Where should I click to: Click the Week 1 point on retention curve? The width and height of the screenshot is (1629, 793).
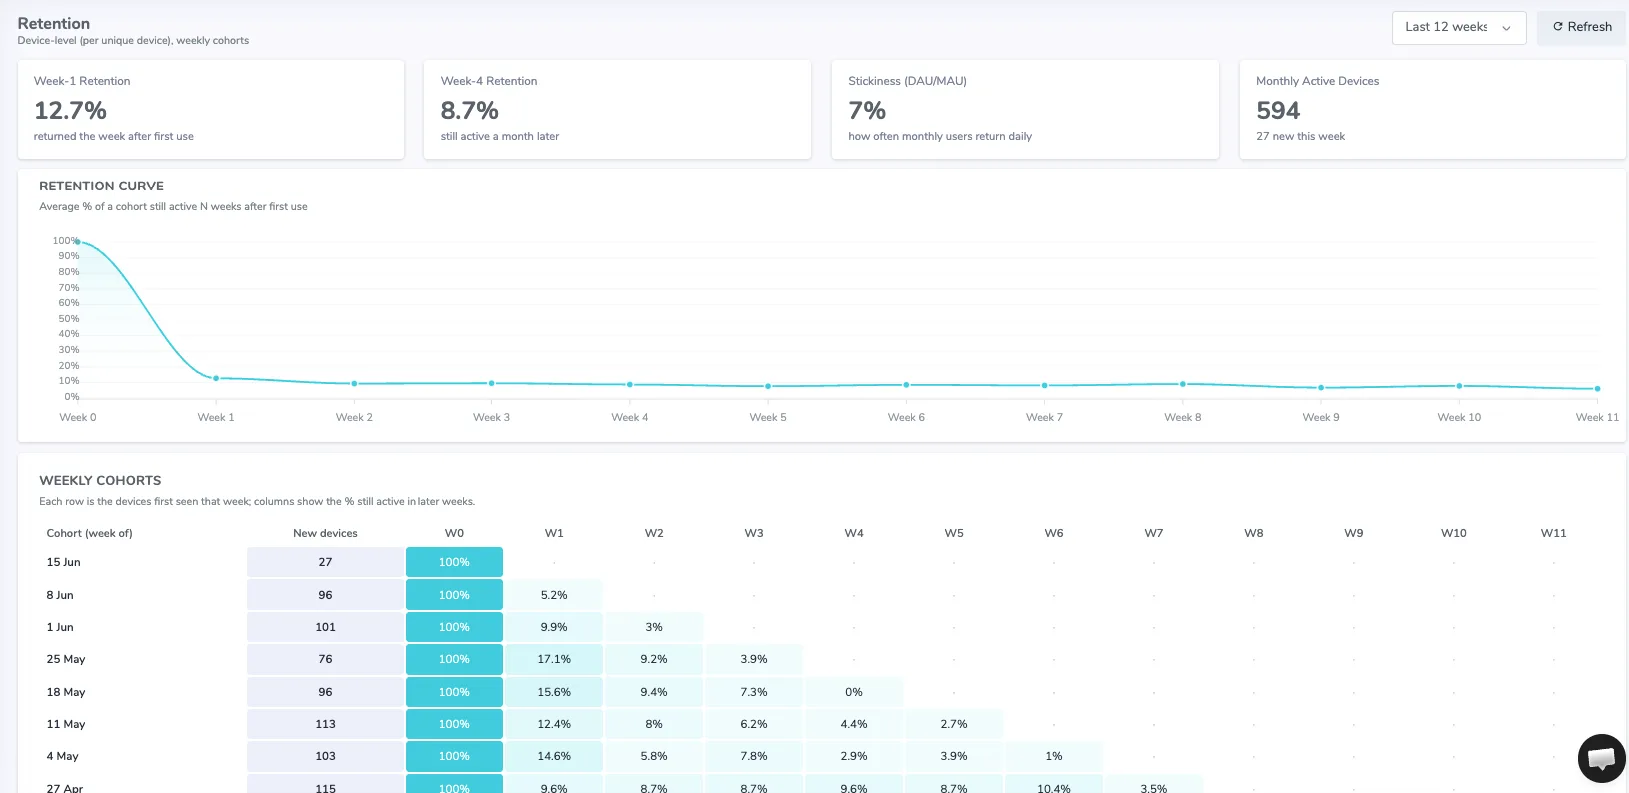(216, 378)
